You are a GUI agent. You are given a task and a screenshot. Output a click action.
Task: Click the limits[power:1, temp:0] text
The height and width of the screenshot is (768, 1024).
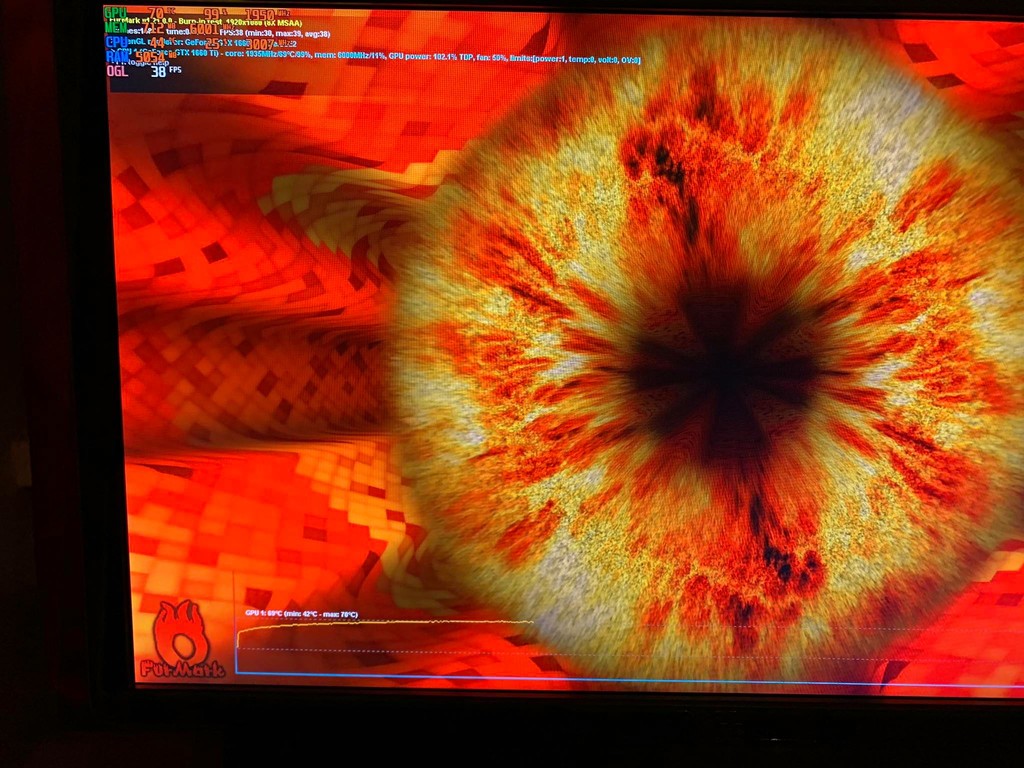pos(577,60)
